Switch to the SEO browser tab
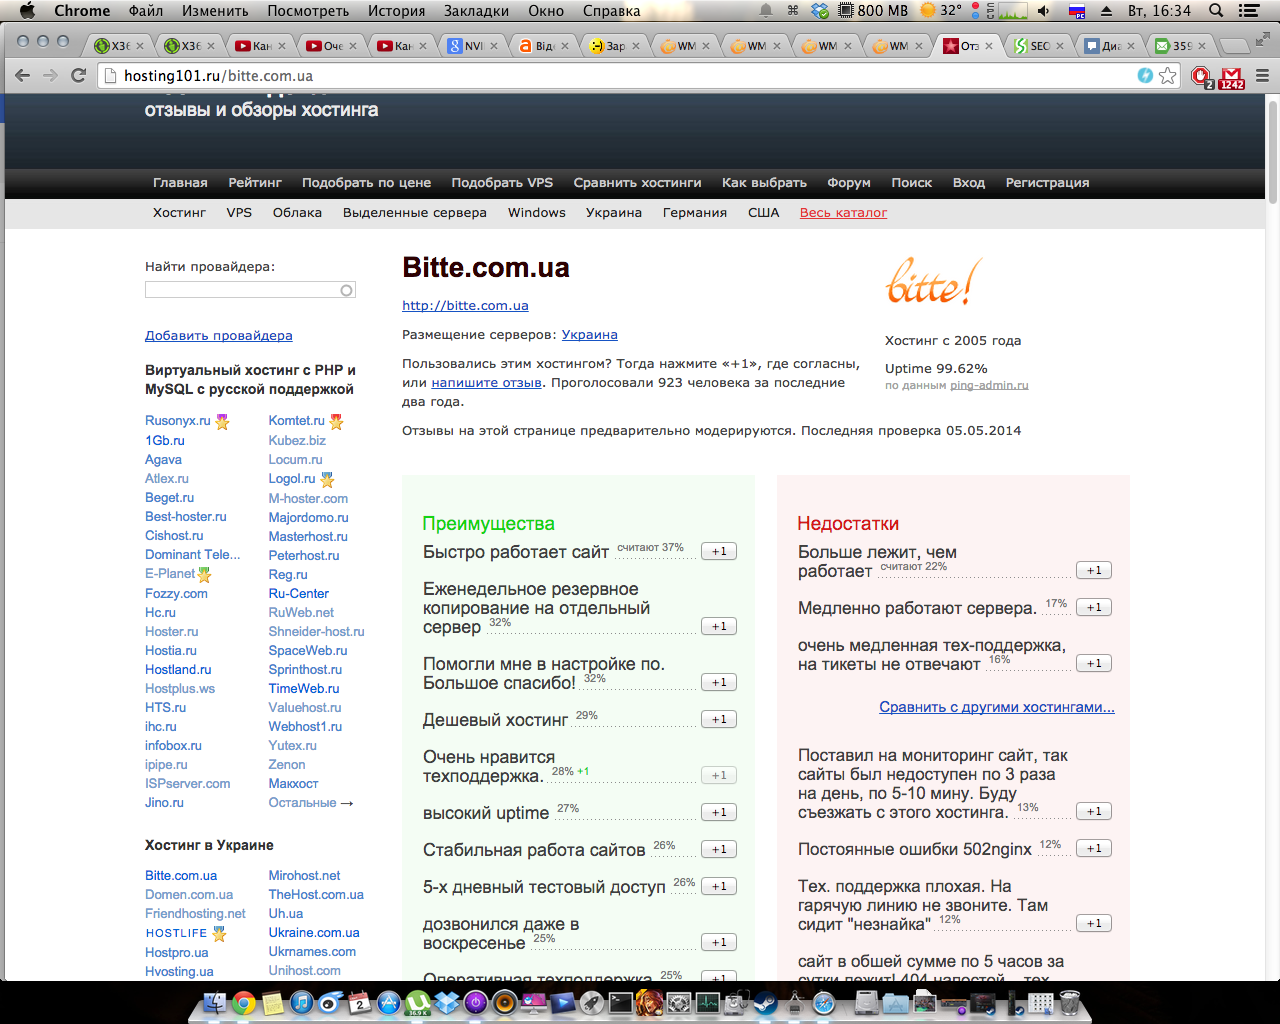This screenshot has width=1280, height=1024. click(1039, 45)
